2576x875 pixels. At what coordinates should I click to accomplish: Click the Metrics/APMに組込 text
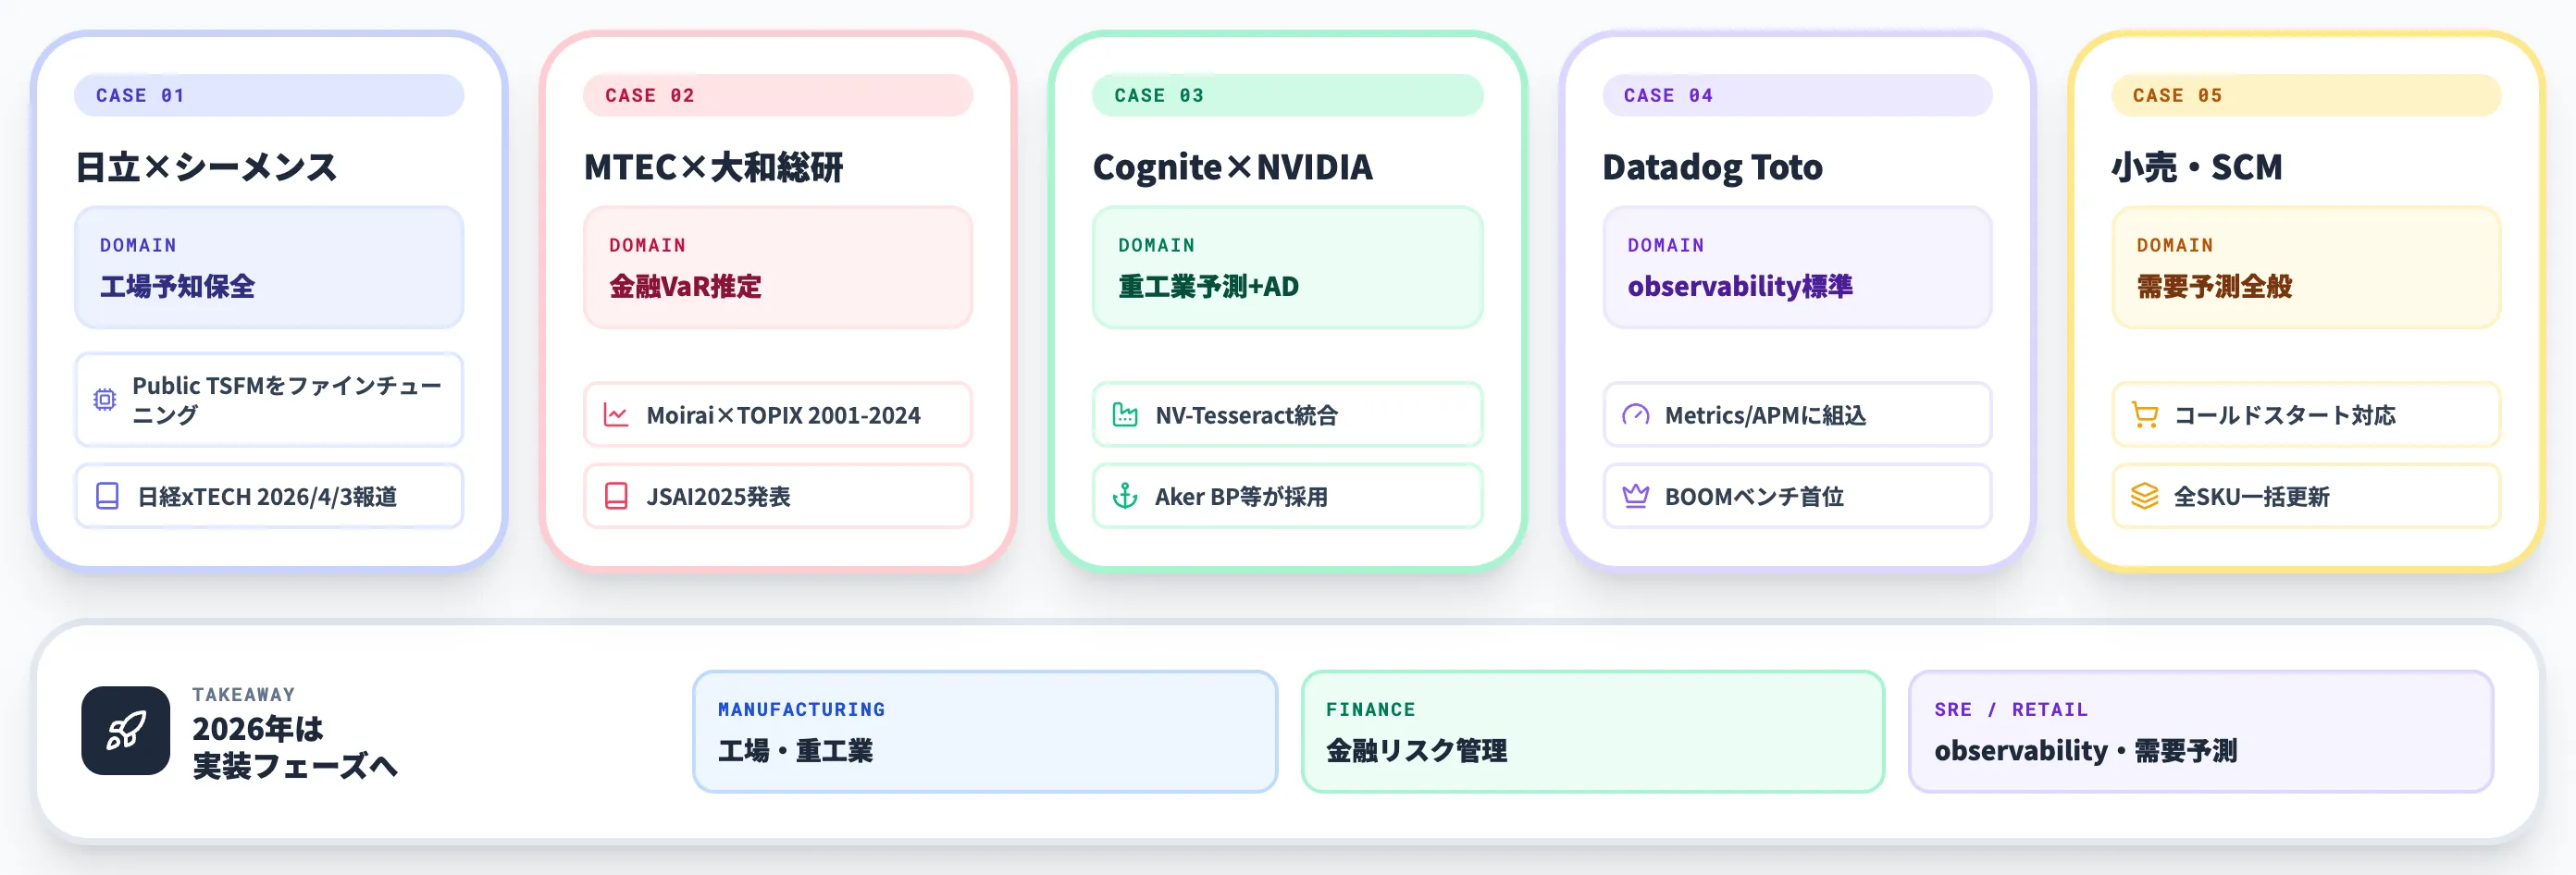click(1765, 415)
